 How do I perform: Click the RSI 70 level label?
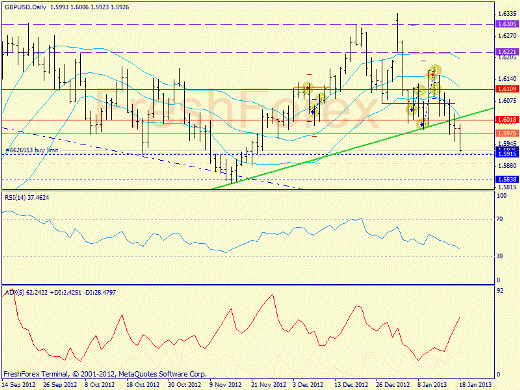click(x=499, y=219)
